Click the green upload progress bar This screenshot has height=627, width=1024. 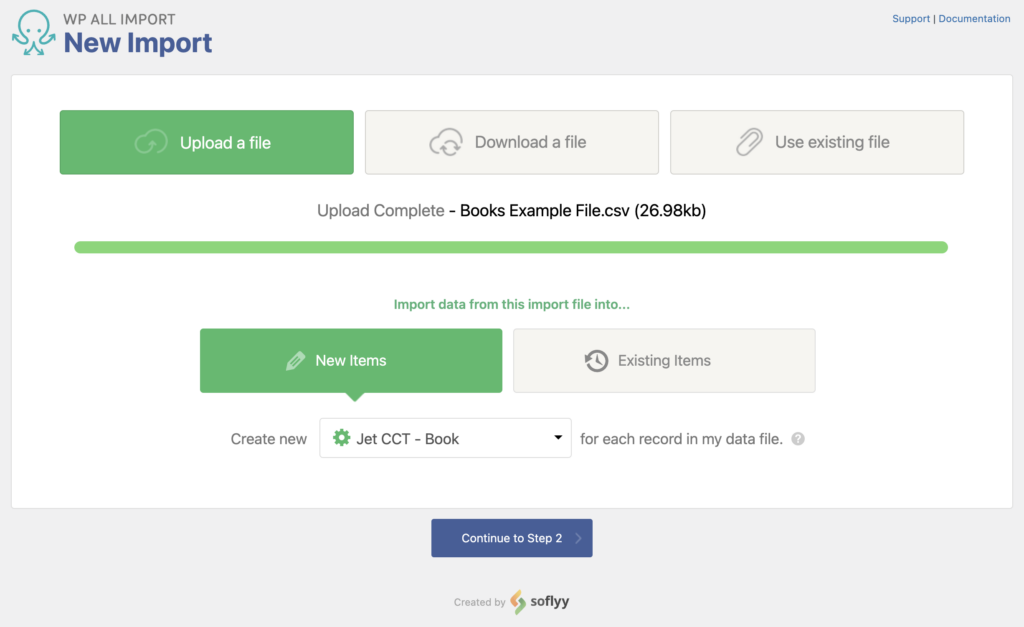click(x=511, y=244)
